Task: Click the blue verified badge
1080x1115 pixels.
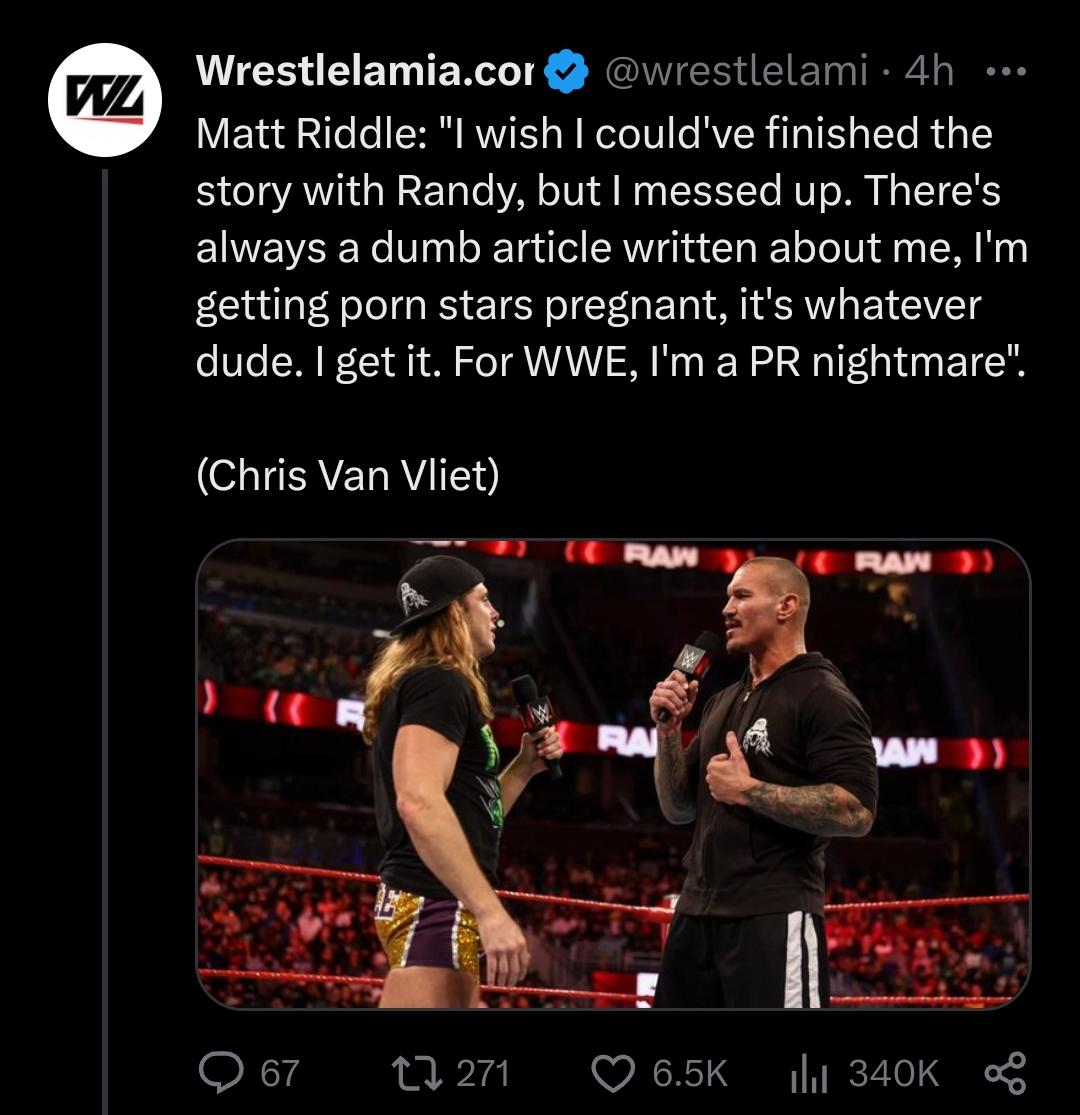Action: coord(567,71)
